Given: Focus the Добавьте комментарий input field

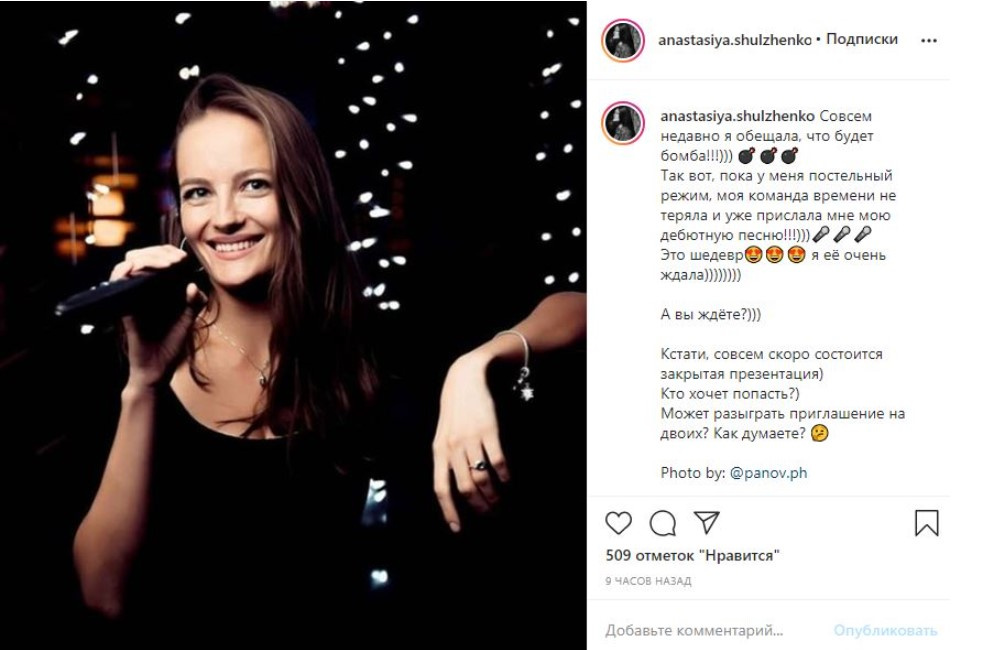Looking at the screenshot, I should (x=700, y=631).
